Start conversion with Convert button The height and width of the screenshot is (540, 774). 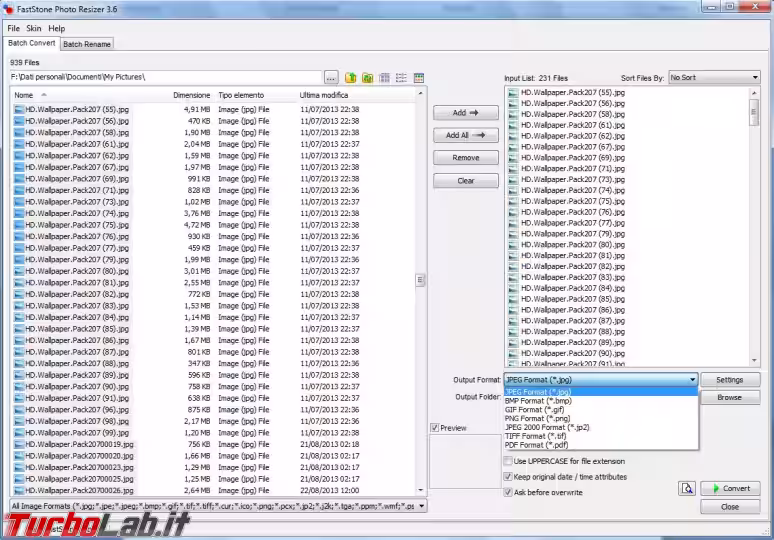(x=730, y=489)
